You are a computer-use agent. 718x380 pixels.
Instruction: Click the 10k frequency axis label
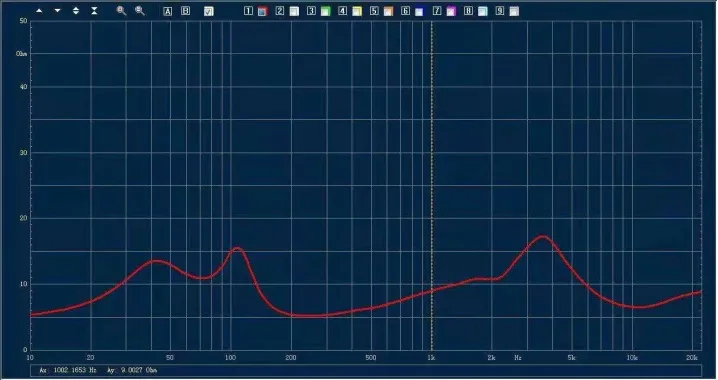[x=632, y=358]
